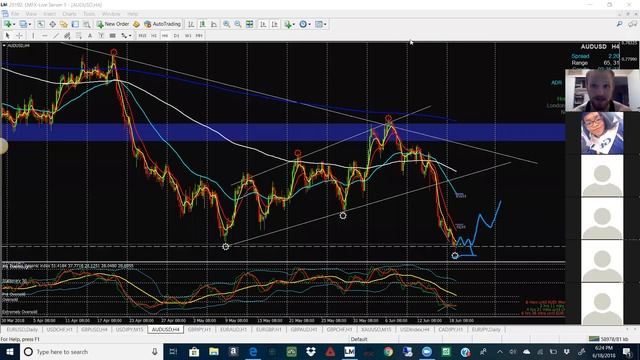
Task: Switch to XAUUSD,M15 chart tab
Action: pyautogui.click(x=376, y=329)
